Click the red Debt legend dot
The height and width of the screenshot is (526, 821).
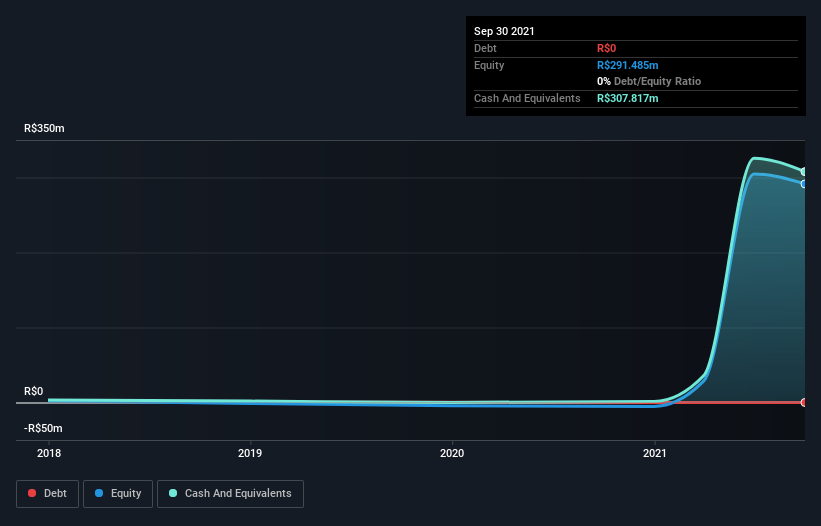coord(32,493)
